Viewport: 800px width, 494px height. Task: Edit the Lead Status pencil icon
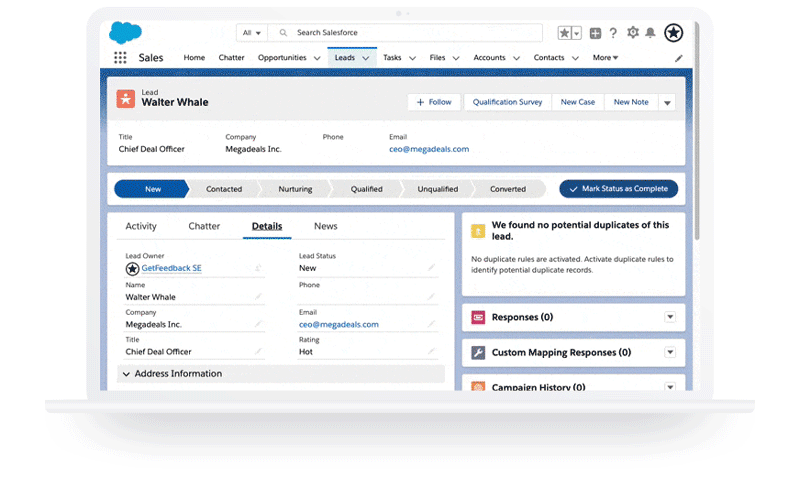(432, 267)
